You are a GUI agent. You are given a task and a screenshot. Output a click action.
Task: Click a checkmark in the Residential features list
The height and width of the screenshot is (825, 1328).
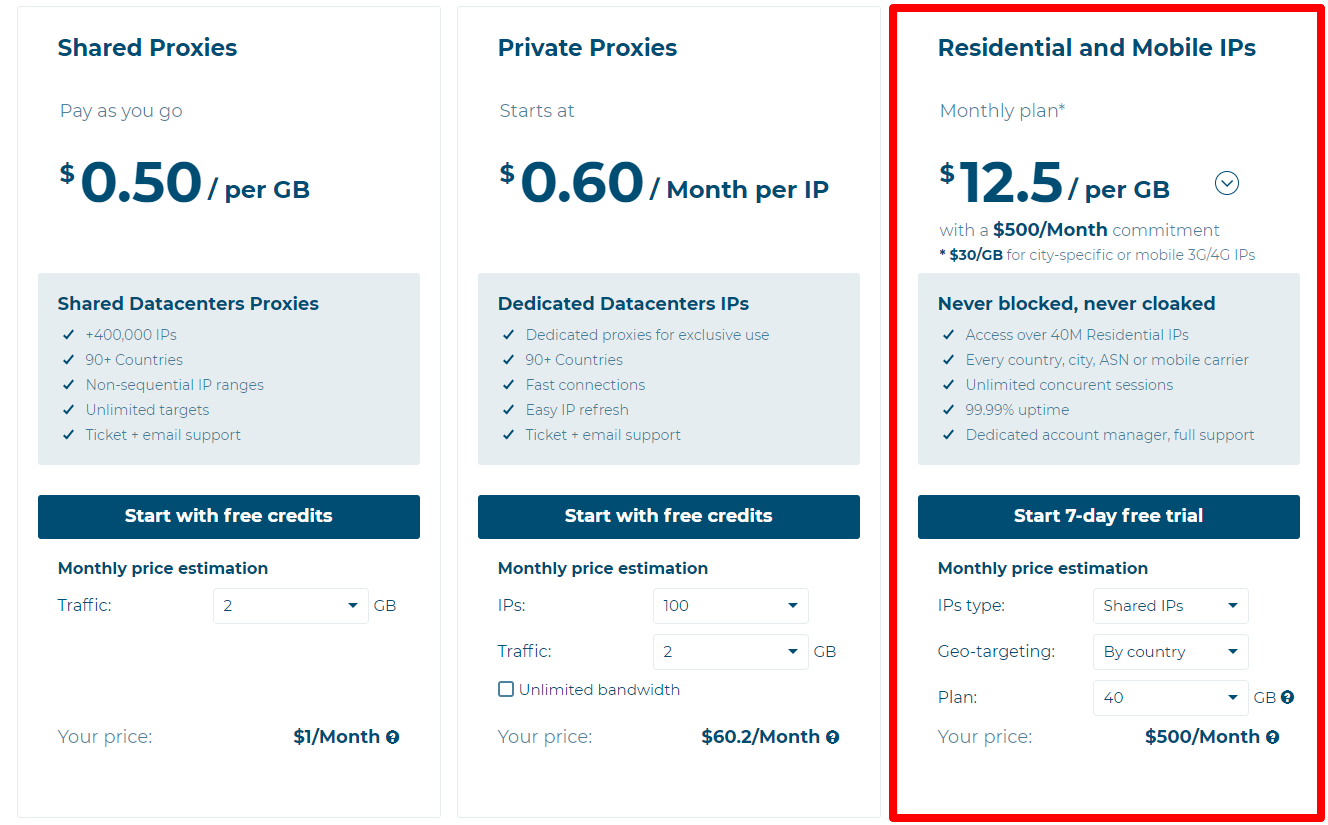coord(948,334)
